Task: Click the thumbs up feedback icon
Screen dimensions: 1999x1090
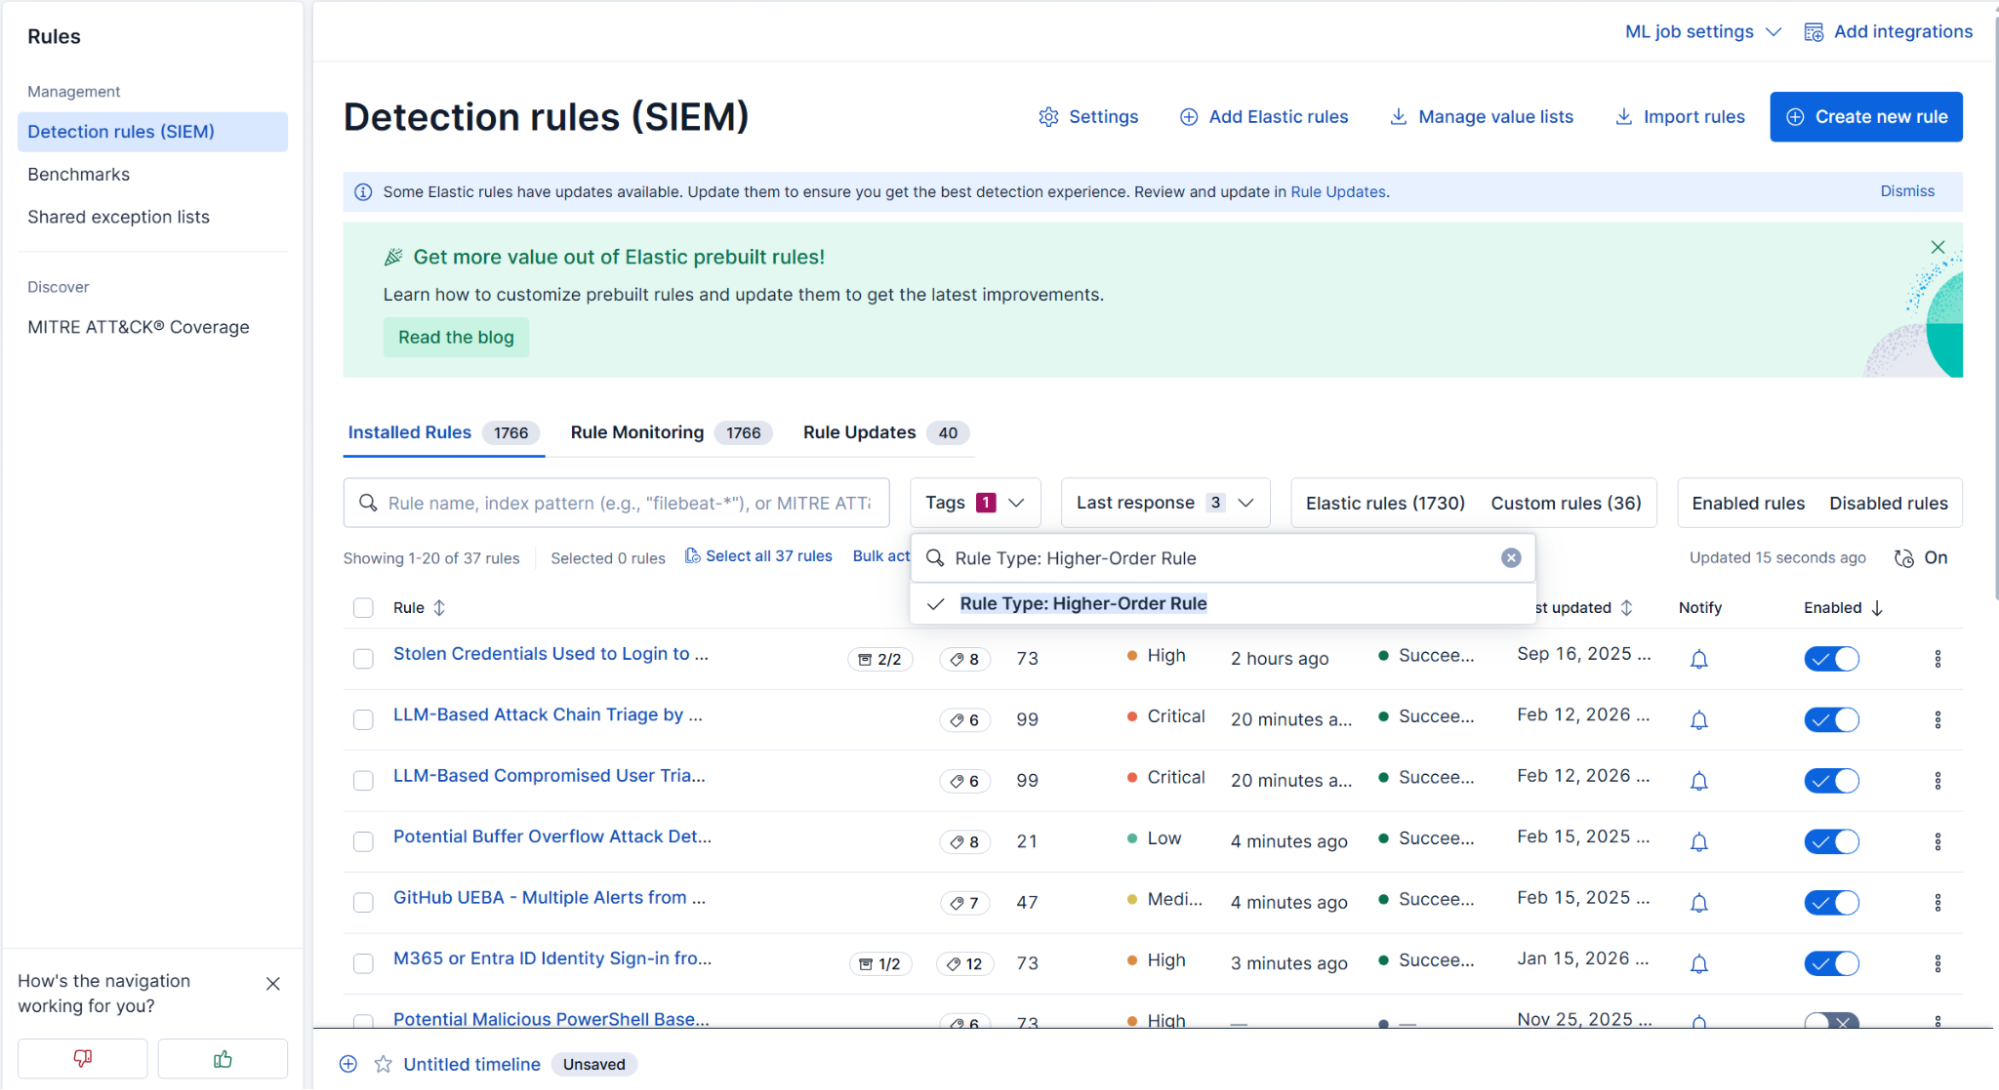Action: (x=222, y=1059)
